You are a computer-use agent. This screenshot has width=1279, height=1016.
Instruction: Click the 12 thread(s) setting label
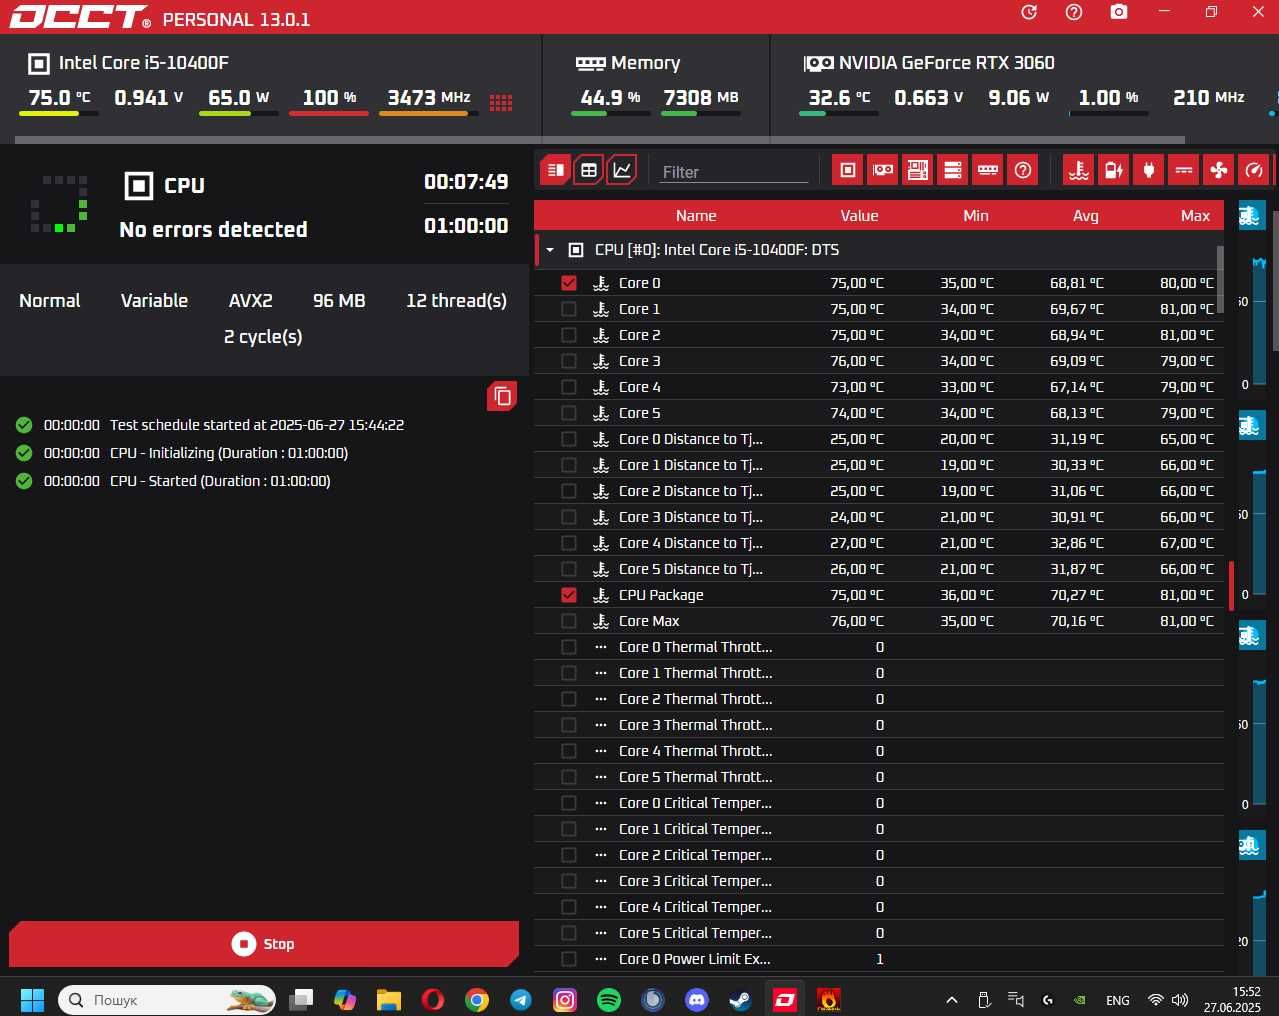pos(456,301)
